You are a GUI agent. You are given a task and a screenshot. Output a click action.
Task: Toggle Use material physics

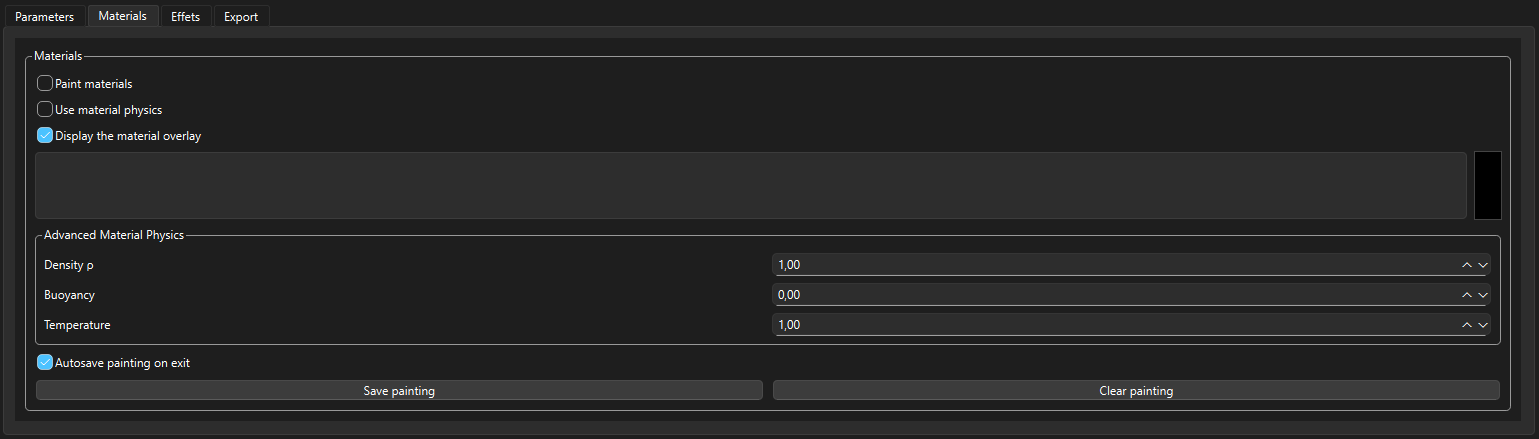click(45, 110)
